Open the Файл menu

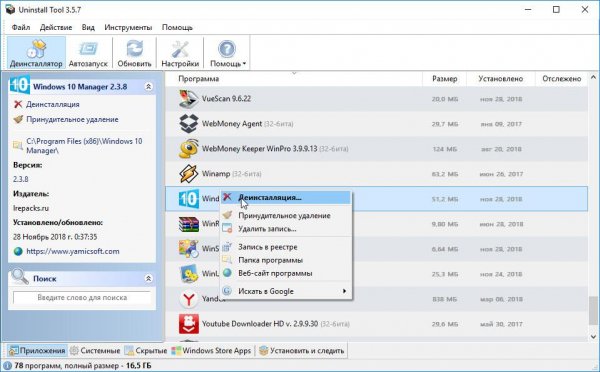pyautogui.click(x=21, y=27)
